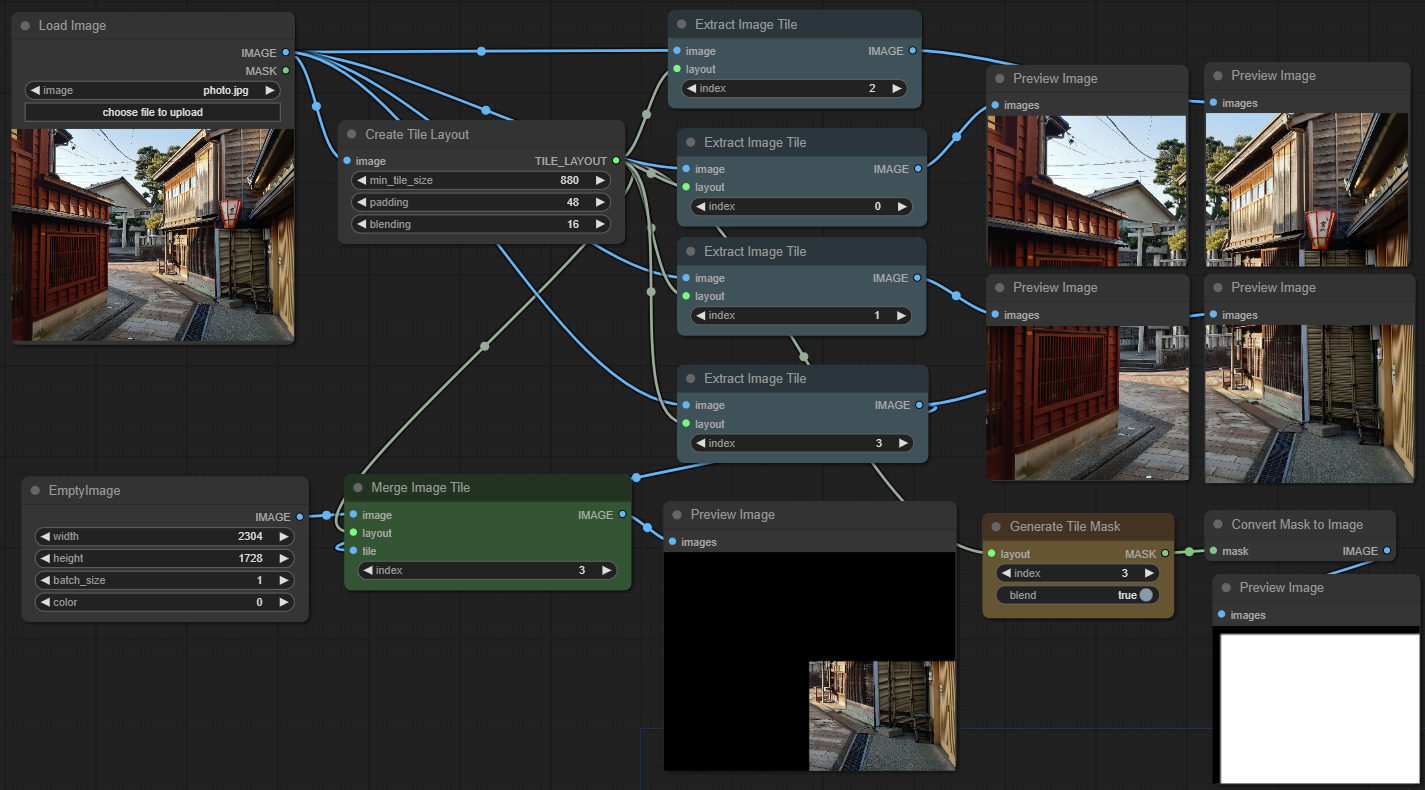This screenshot has width=1425, height=790.
Task: Click the choose file to upload button
Action: click(152, 112)
